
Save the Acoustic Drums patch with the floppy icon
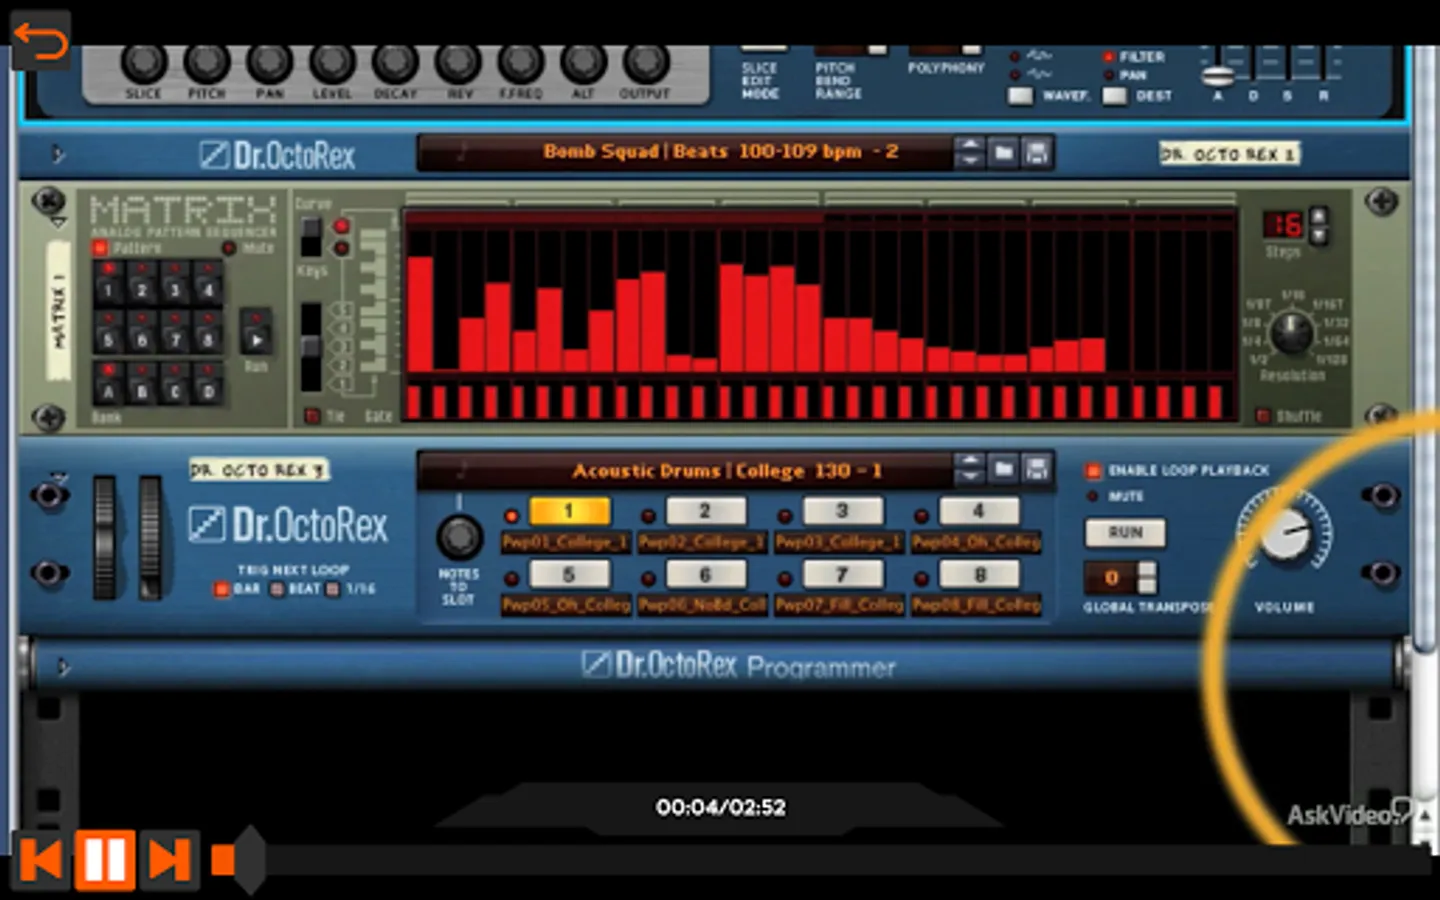(x=1037, y=469)
